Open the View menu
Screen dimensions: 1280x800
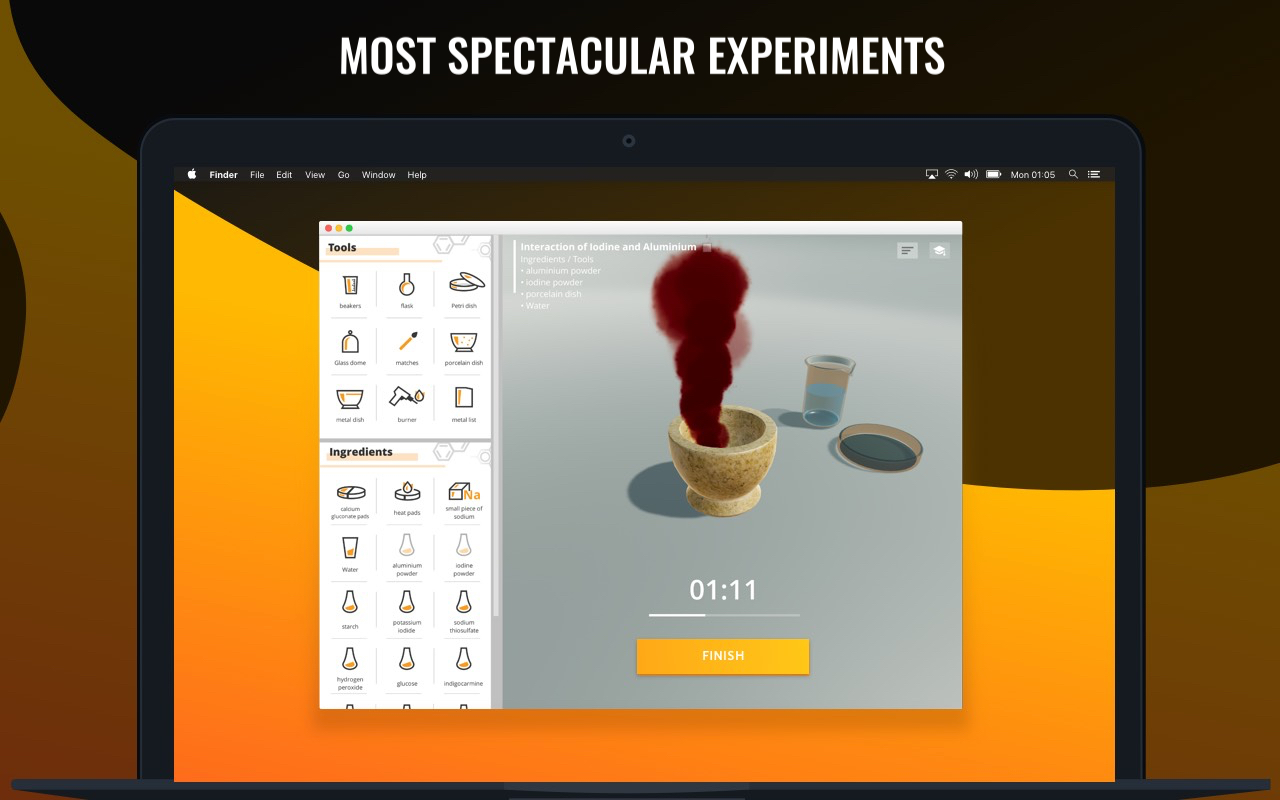315,175
